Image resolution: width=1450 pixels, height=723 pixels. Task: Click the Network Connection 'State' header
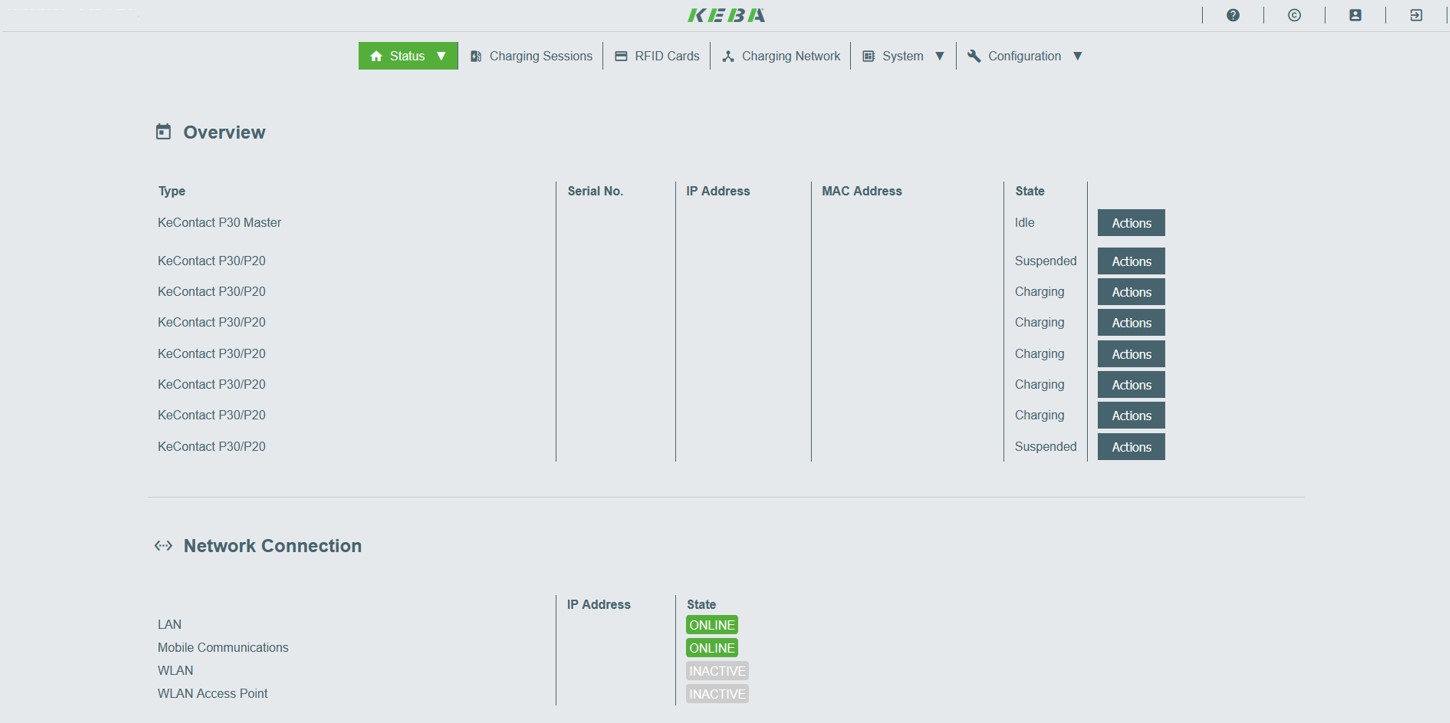click(701, 604)
